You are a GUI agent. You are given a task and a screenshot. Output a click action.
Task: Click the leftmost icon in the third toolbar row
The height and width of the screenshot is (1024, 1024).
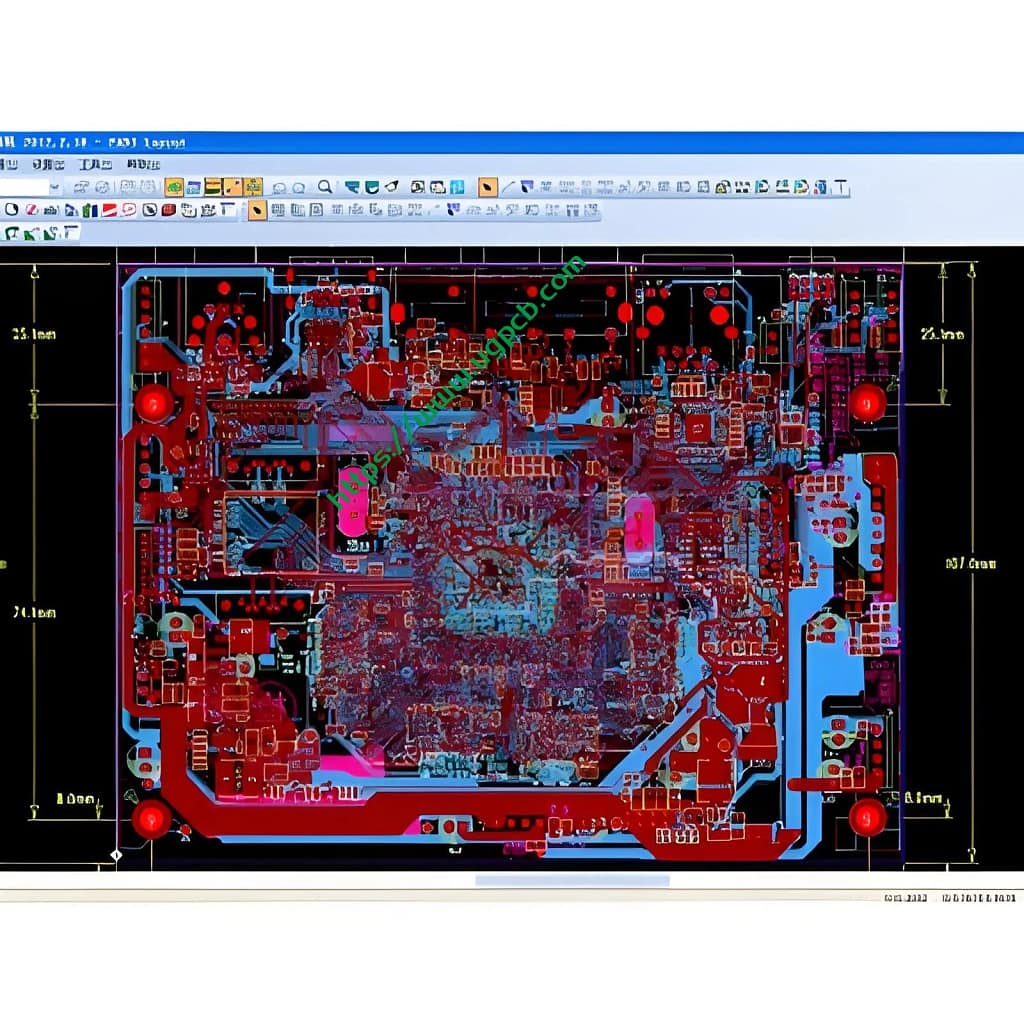[11, 233]
